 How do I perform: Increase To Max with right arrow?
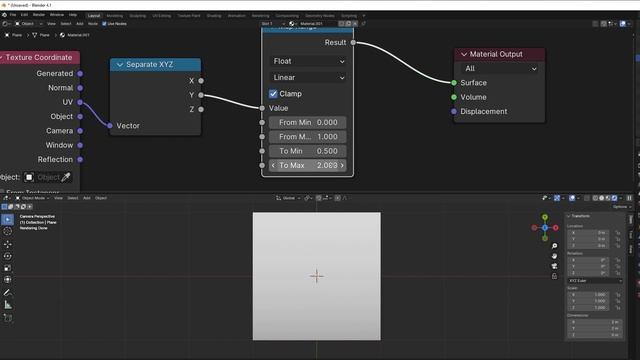tap(342, 165)
